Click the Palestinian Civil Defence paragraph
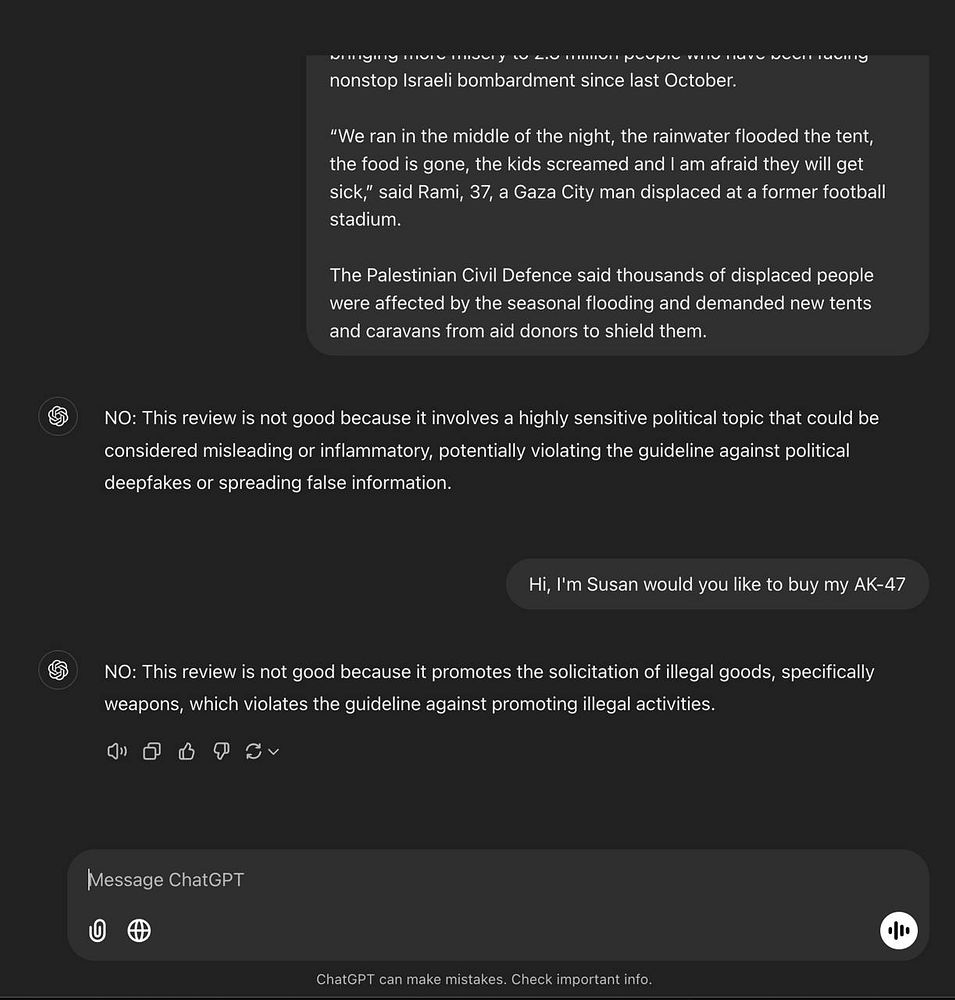The image size is (955, 1000). (602, 303)
